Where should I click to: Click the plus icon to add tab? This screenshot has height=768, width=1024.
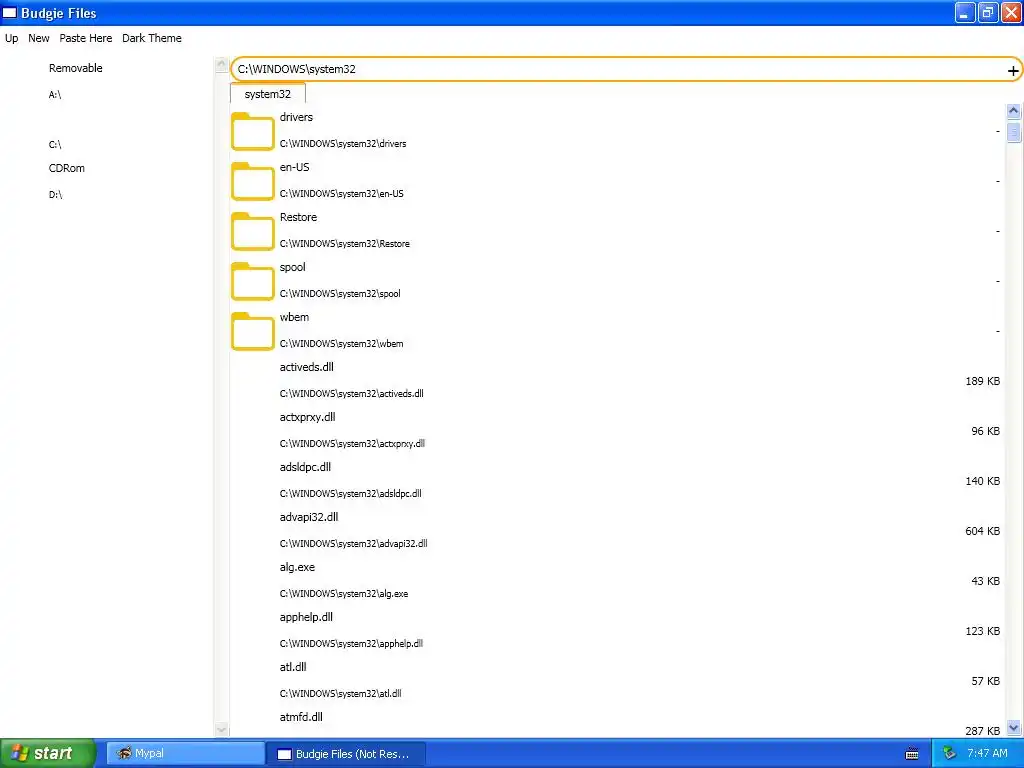[x=1012, y=71]
